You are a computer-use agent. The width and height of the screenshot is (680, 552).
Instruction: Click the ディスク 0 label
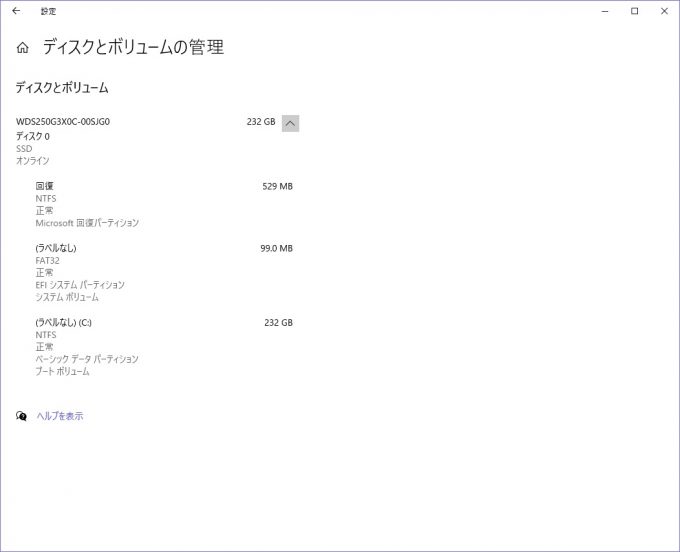(33, 136)
